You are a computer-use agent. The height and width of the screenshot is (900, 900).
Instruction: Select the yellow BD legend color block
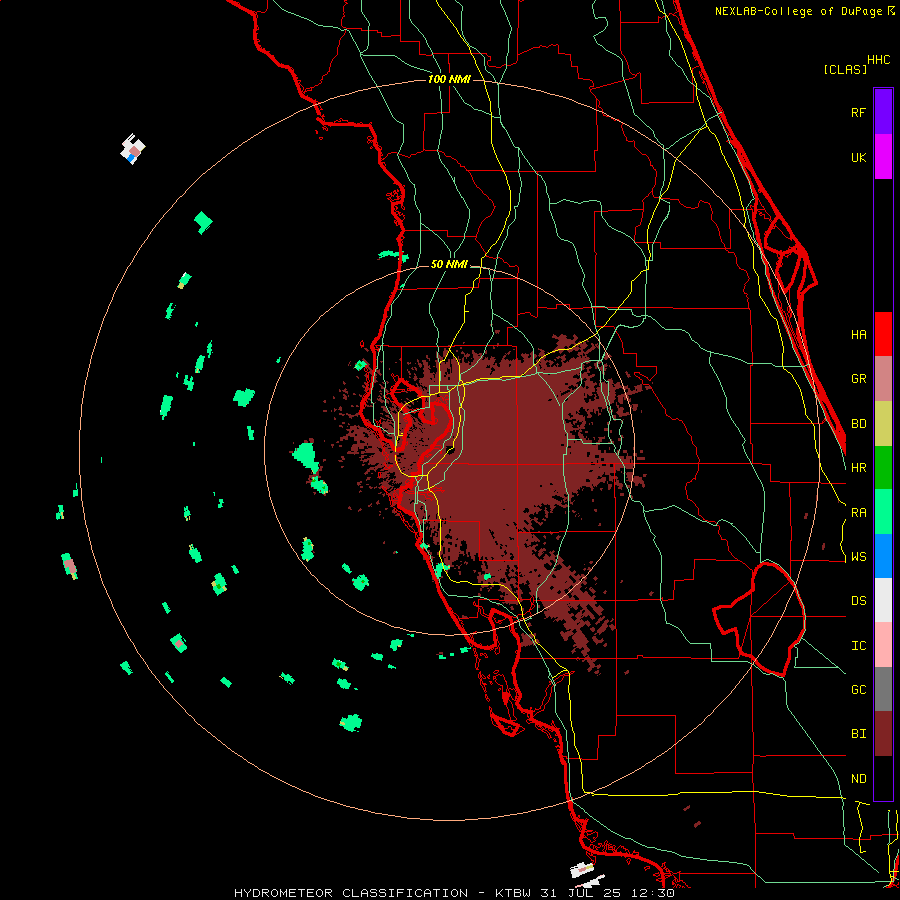[883, 424]
